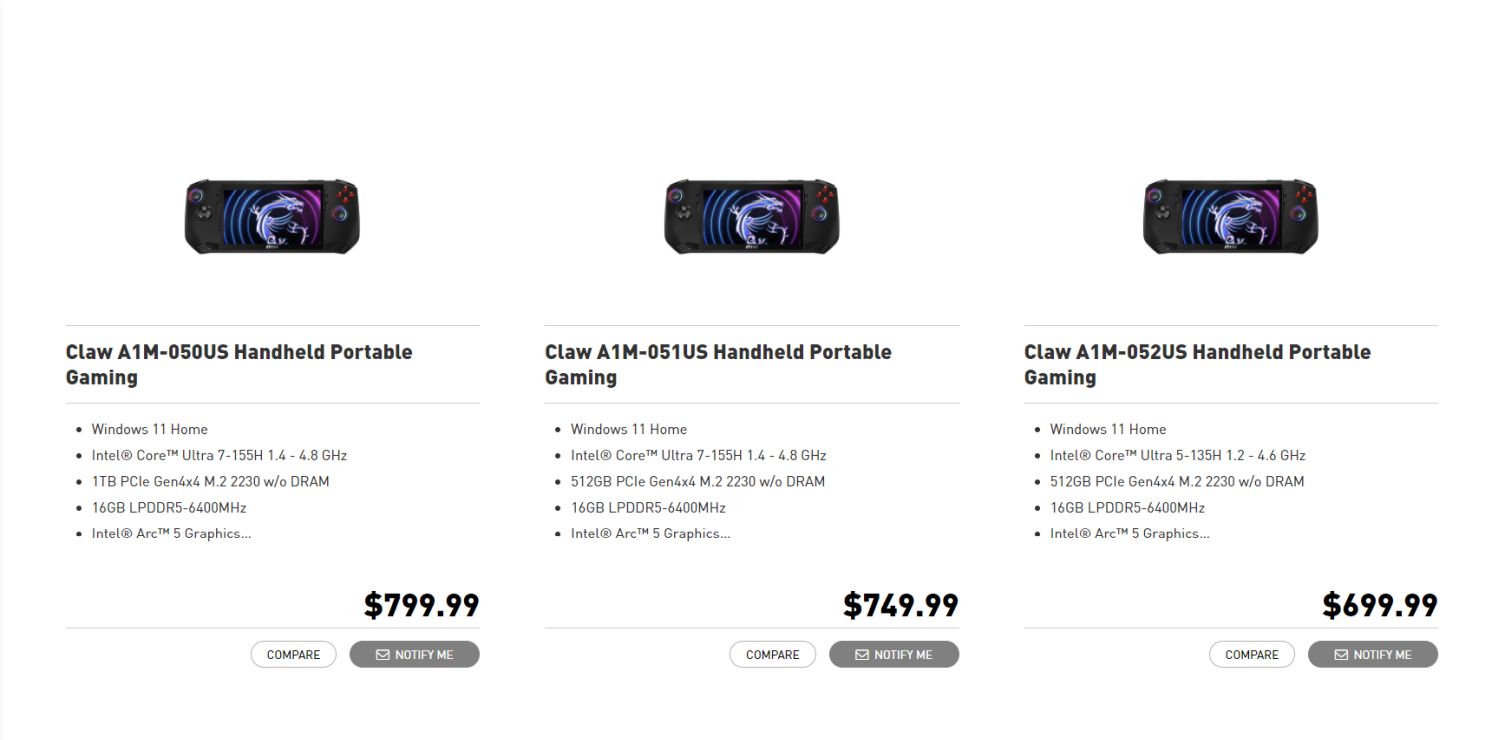Viewport: 1500px width, 740px height.
Task: Click envelope icon on A1M-052US Notify Me
Action: point(1341,655)
